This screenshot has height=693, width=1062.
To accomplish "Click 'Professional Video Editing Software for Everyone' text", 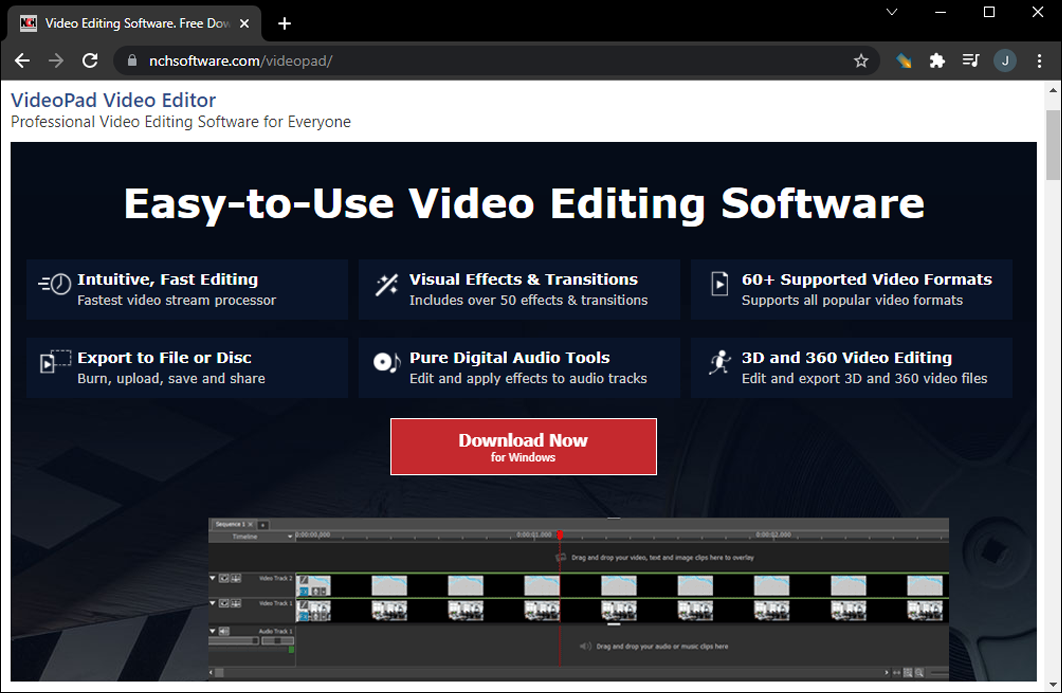I will tap(181, 122).
